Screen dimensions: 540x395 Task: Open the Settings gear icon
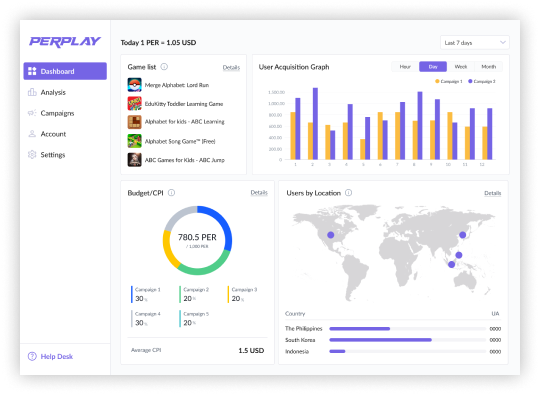[x=32, y=155]
